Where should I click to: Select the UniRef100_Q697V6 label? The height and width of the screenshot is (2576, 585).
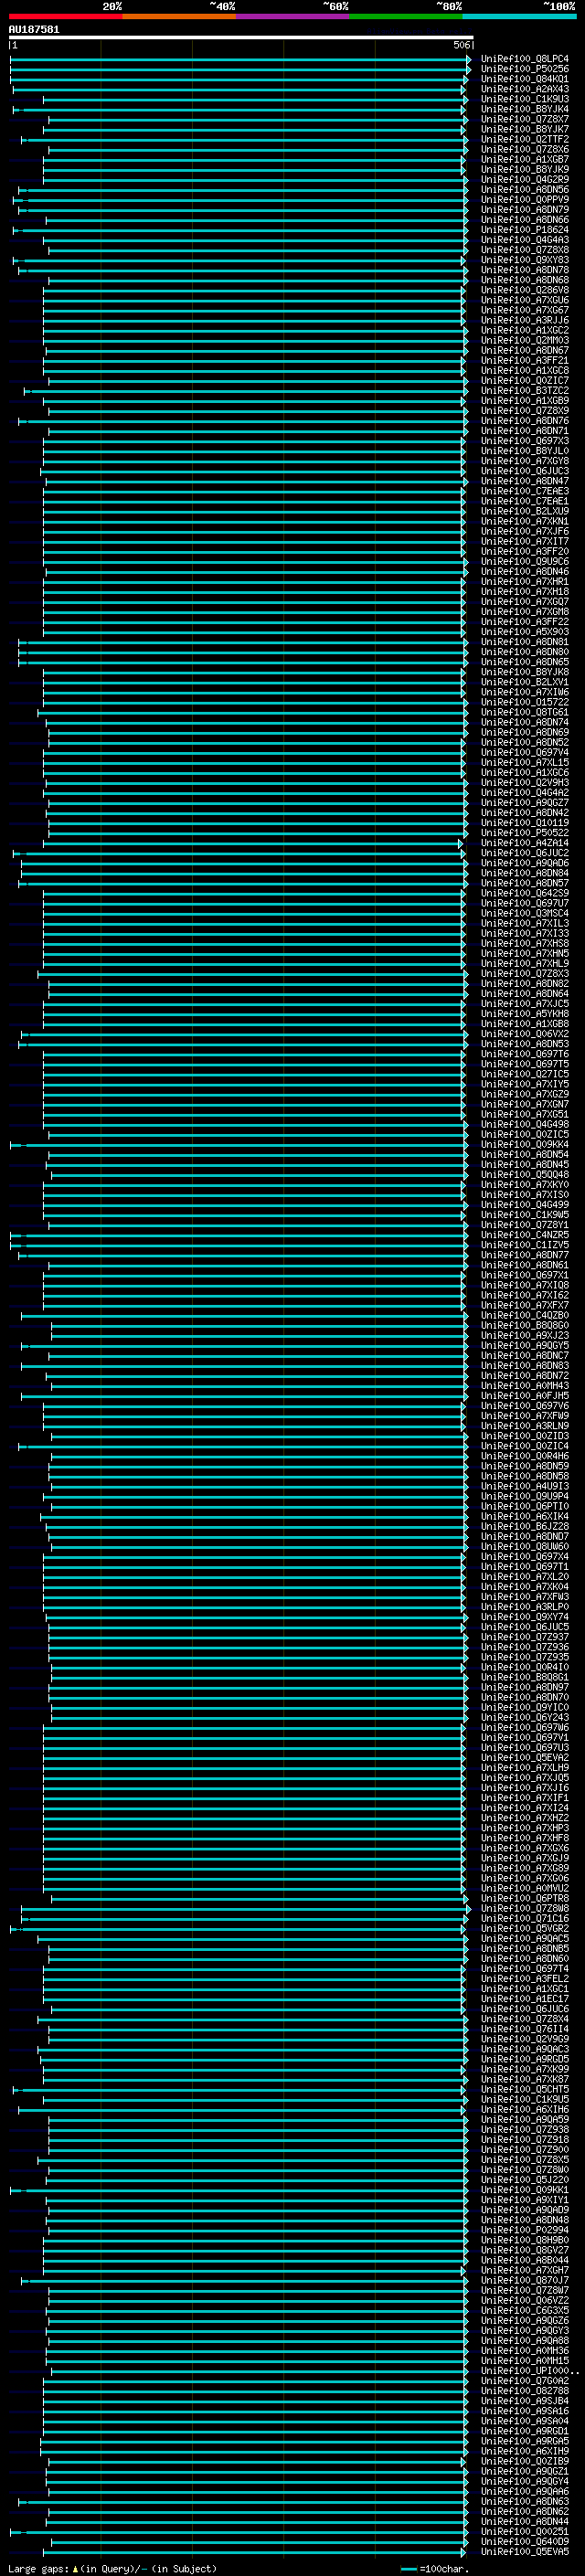(x=525, y=1406)
